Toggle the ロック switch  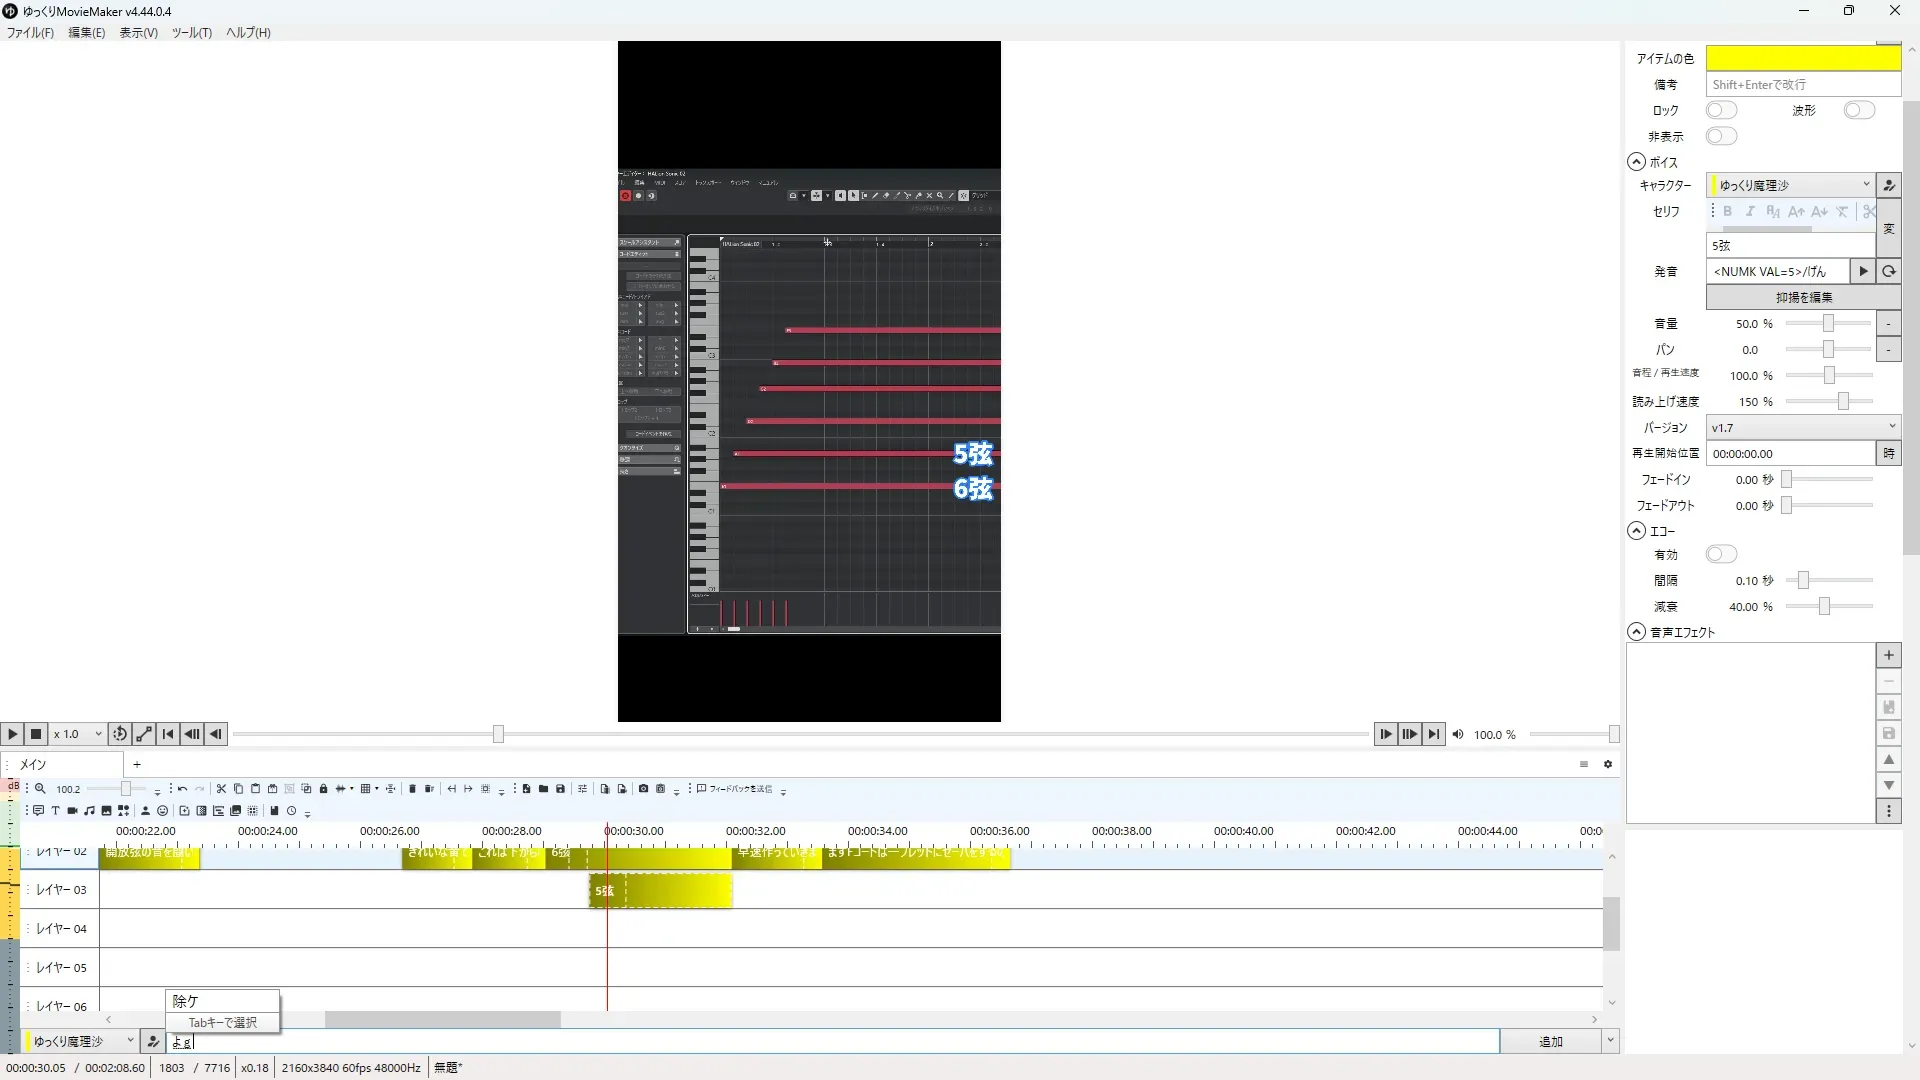(1721, 110)
